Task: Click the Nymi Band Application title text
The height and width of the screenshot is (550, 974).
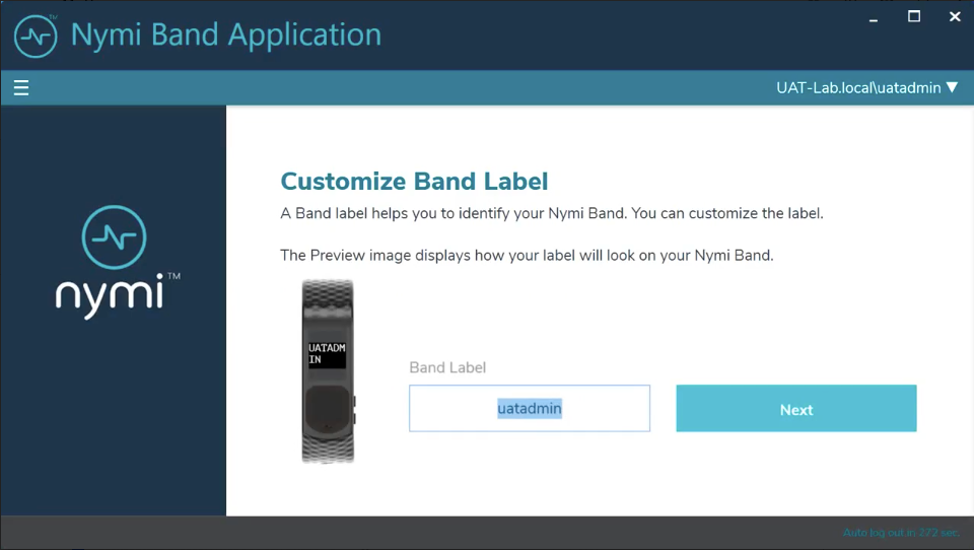Action: pyautogui.click(x=226, y=35)
